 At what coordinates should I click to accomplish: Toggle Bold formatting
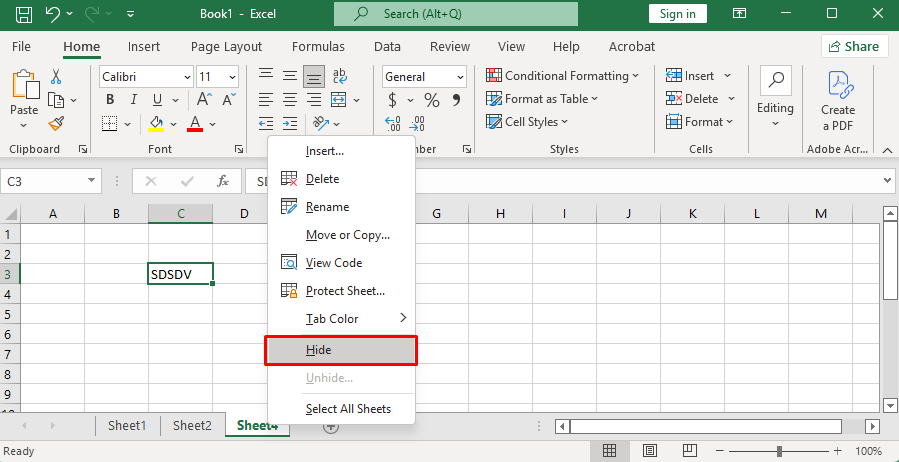pyautogui.click(x=110, y=100)
